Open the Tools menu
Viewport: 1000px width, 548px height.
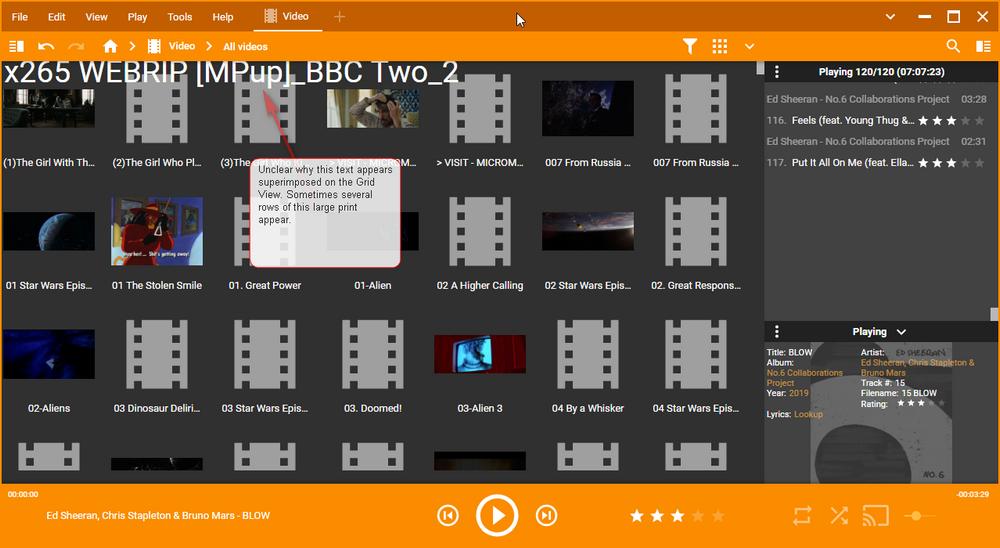180,17
